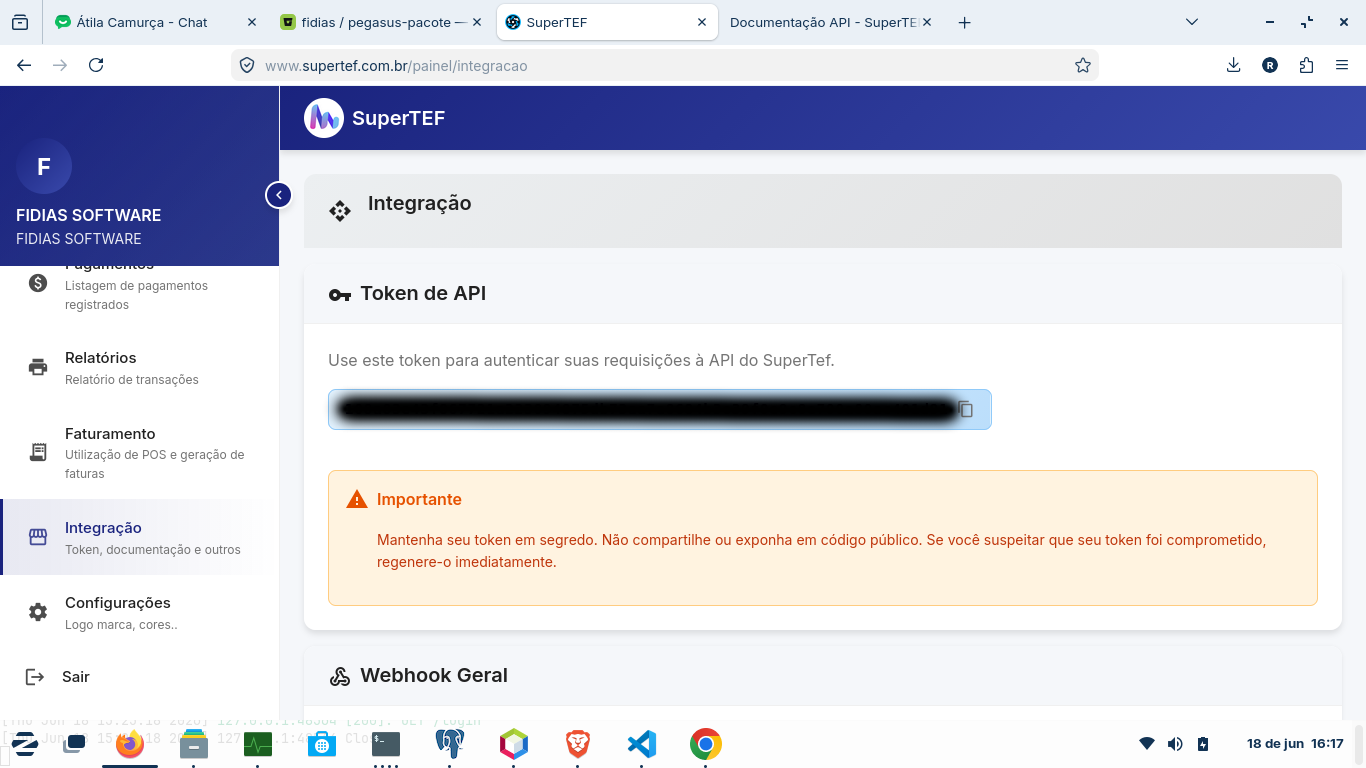The width and height of the screenshot is (1366, 768).
Task: Open the browser account R icon
Action: [x=1270, y=65]
